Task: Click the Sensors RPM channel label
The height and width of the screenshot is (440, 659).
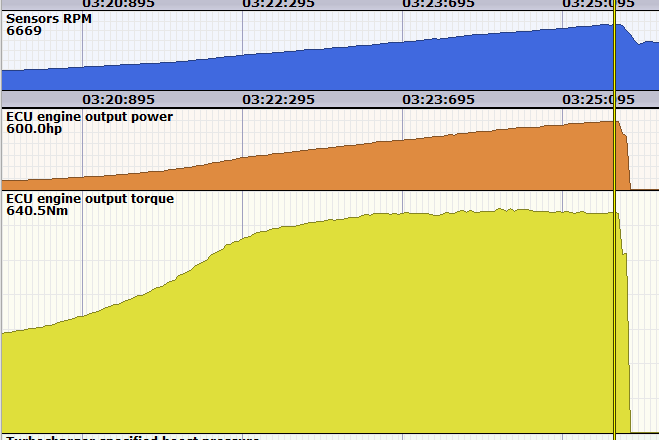Action: 46,18
